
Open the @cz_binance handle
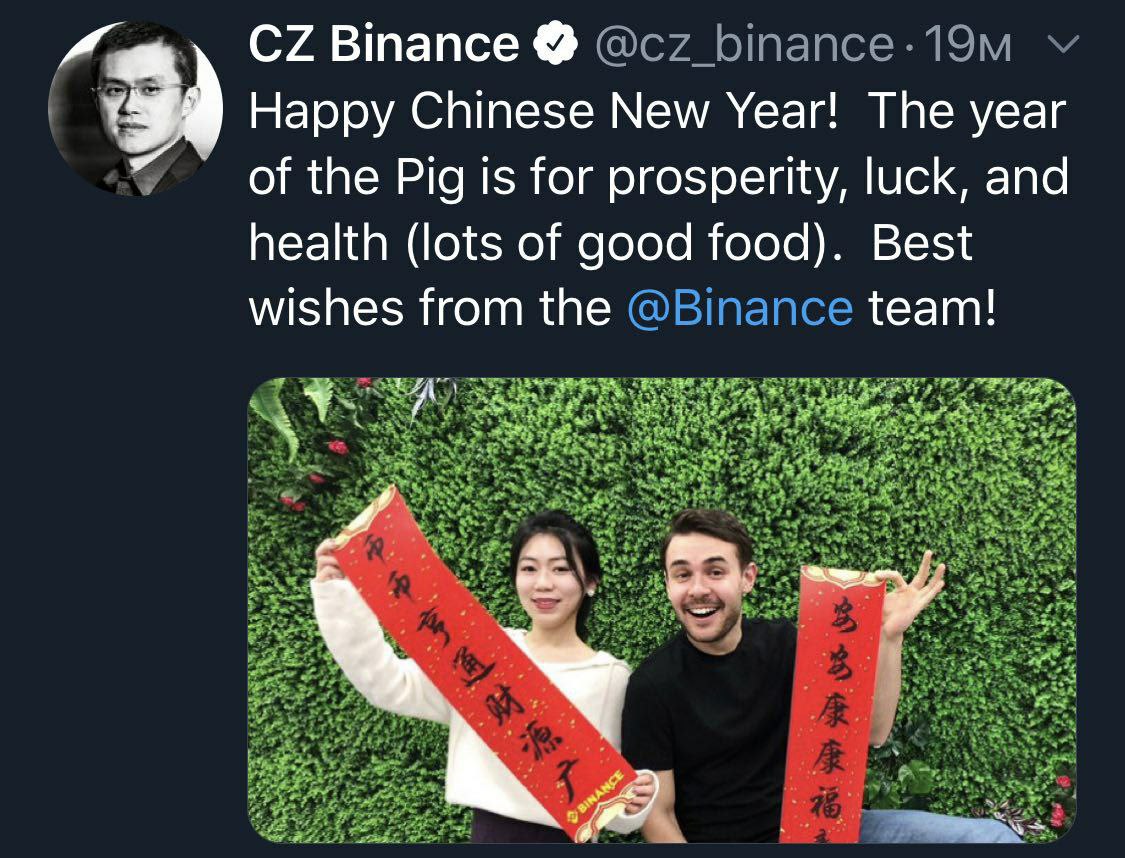(x=745, y=45)
